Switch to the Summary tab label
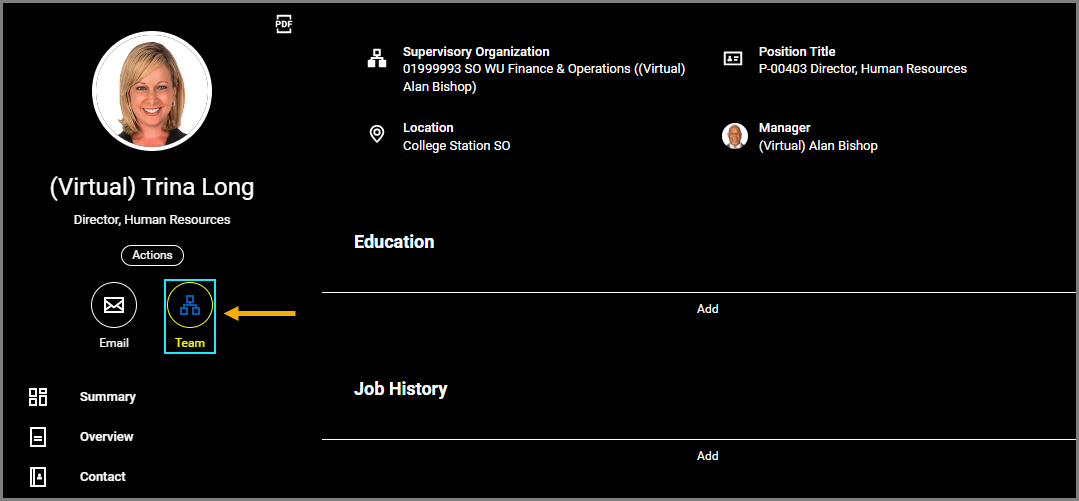 click(108, 397)
